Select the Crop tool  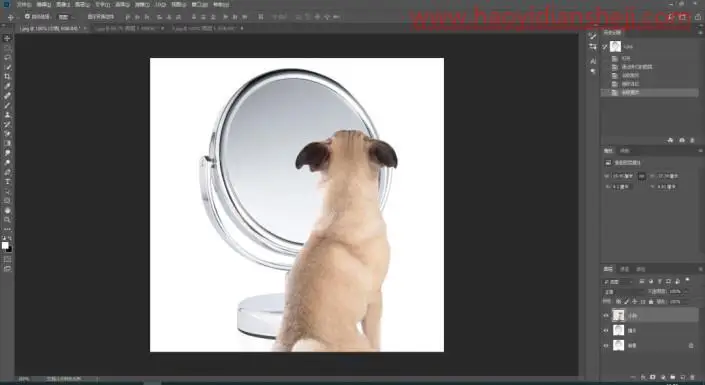tap(7, 76)
